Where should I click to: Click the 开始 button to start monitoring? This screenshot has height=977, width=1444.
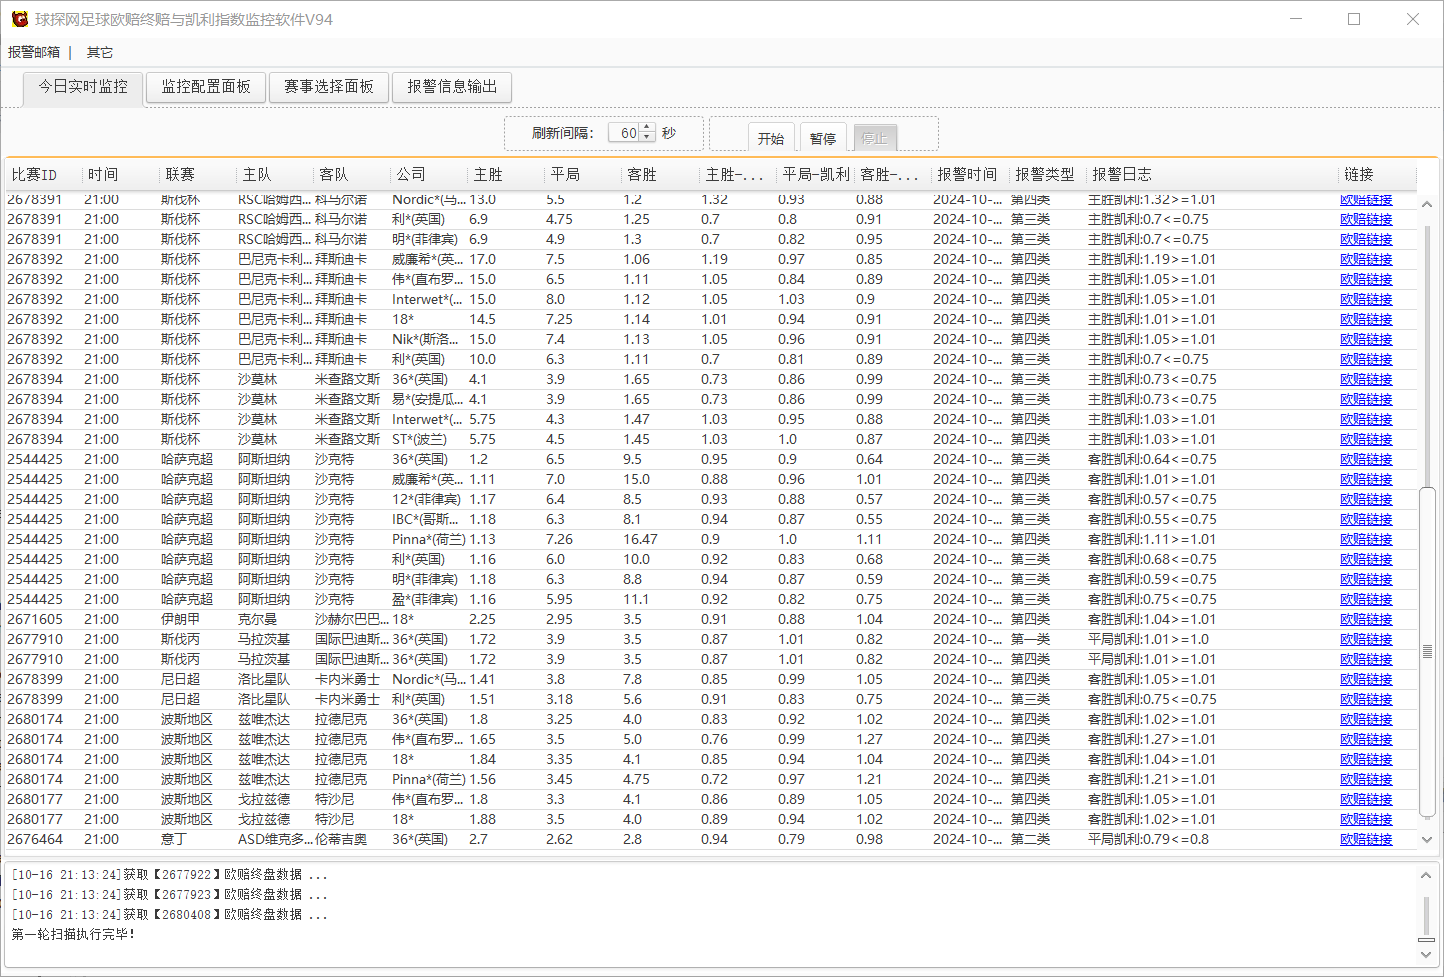pyautogui.click(x=771, y=138)
